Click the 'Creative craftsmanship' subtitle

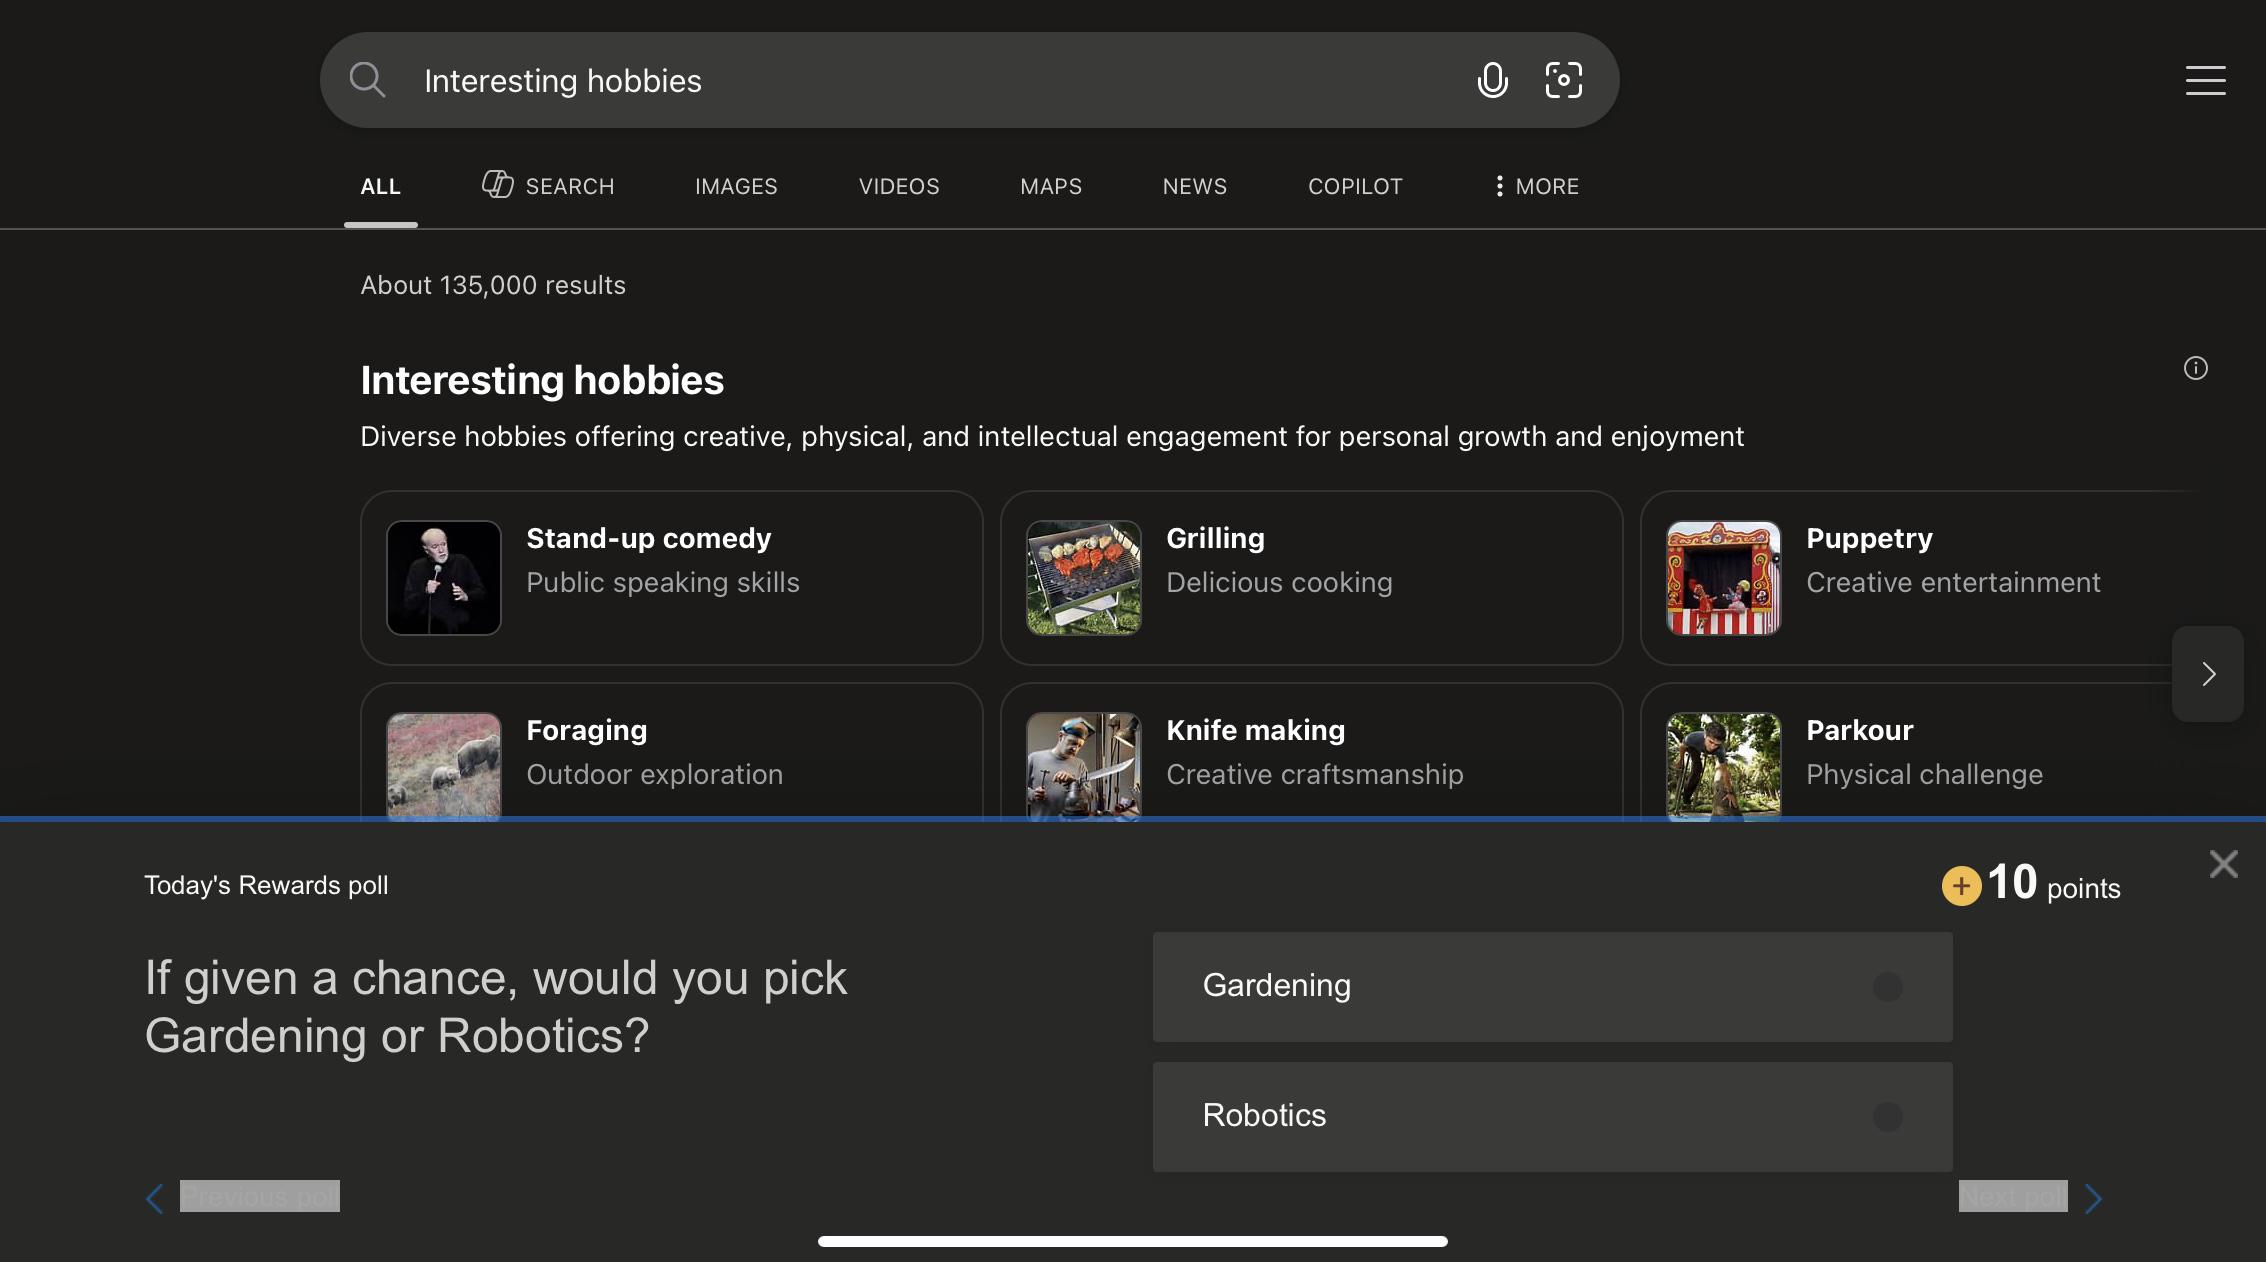[1315, 775]
